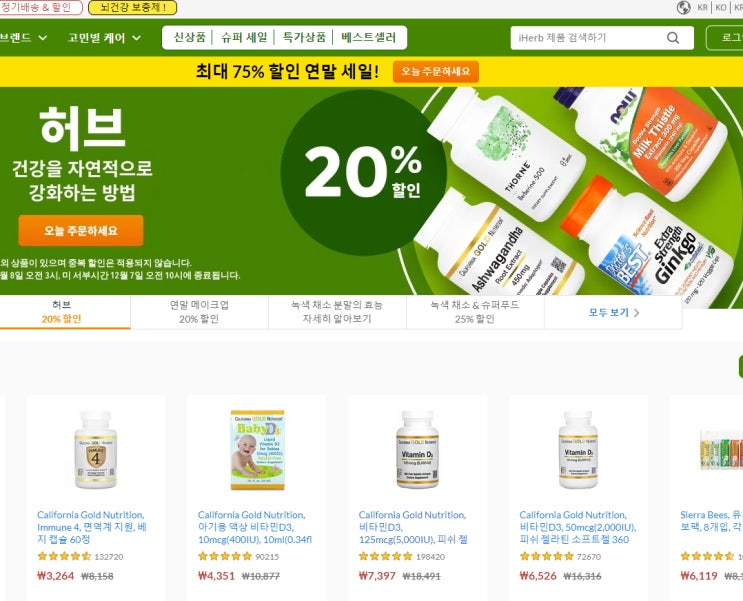743x601 pixels.
Task: Select the 슈퍼 세일 menu item
Action: click(x=244, y=37)
